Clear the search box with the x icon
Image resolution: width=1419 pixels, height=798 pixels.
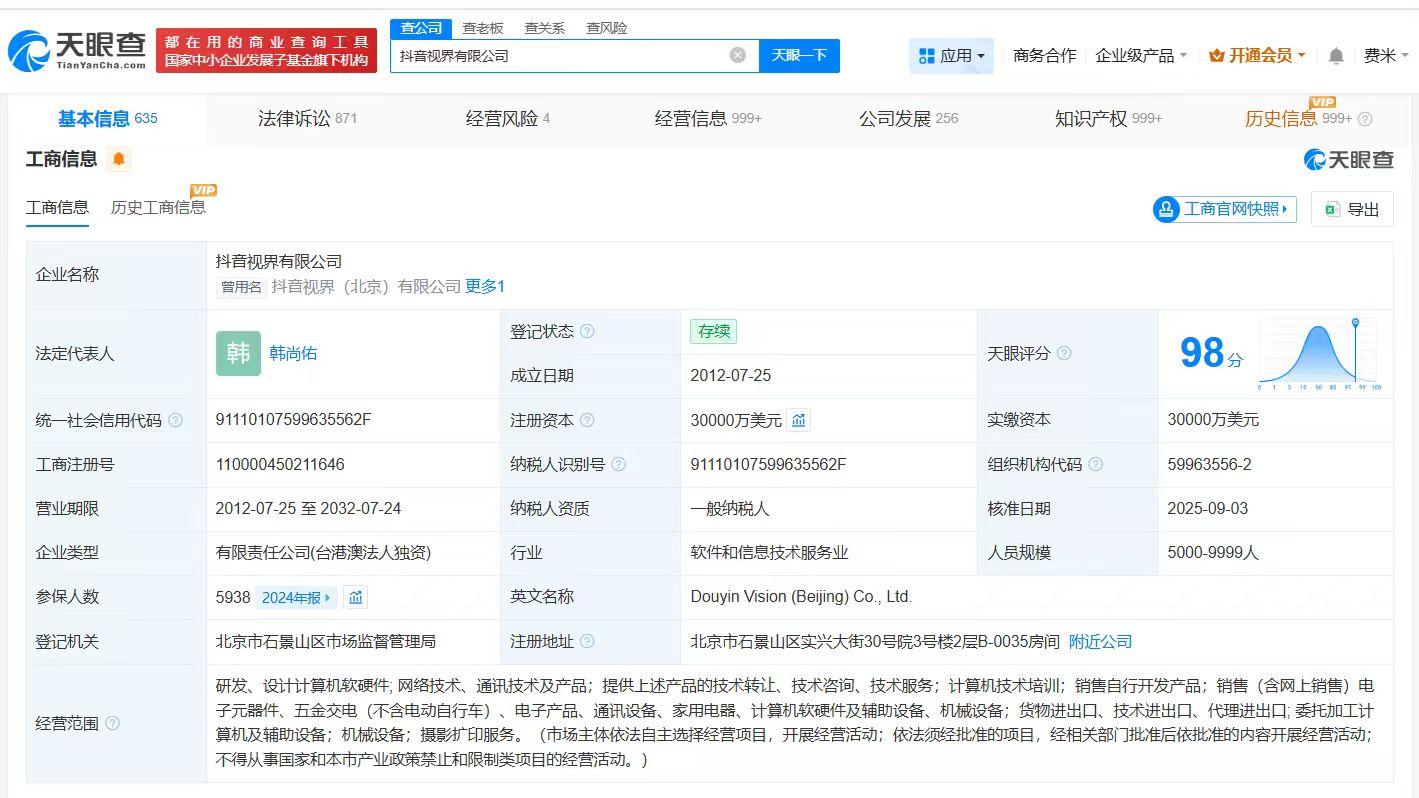[x=738, y=56]
